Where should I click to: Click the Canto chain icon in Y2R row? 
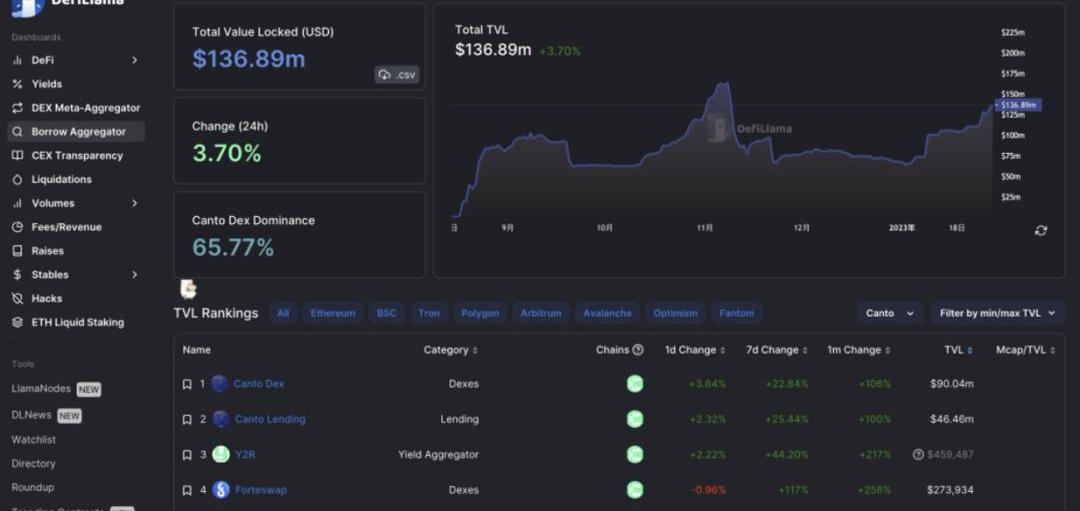point(634,455)
